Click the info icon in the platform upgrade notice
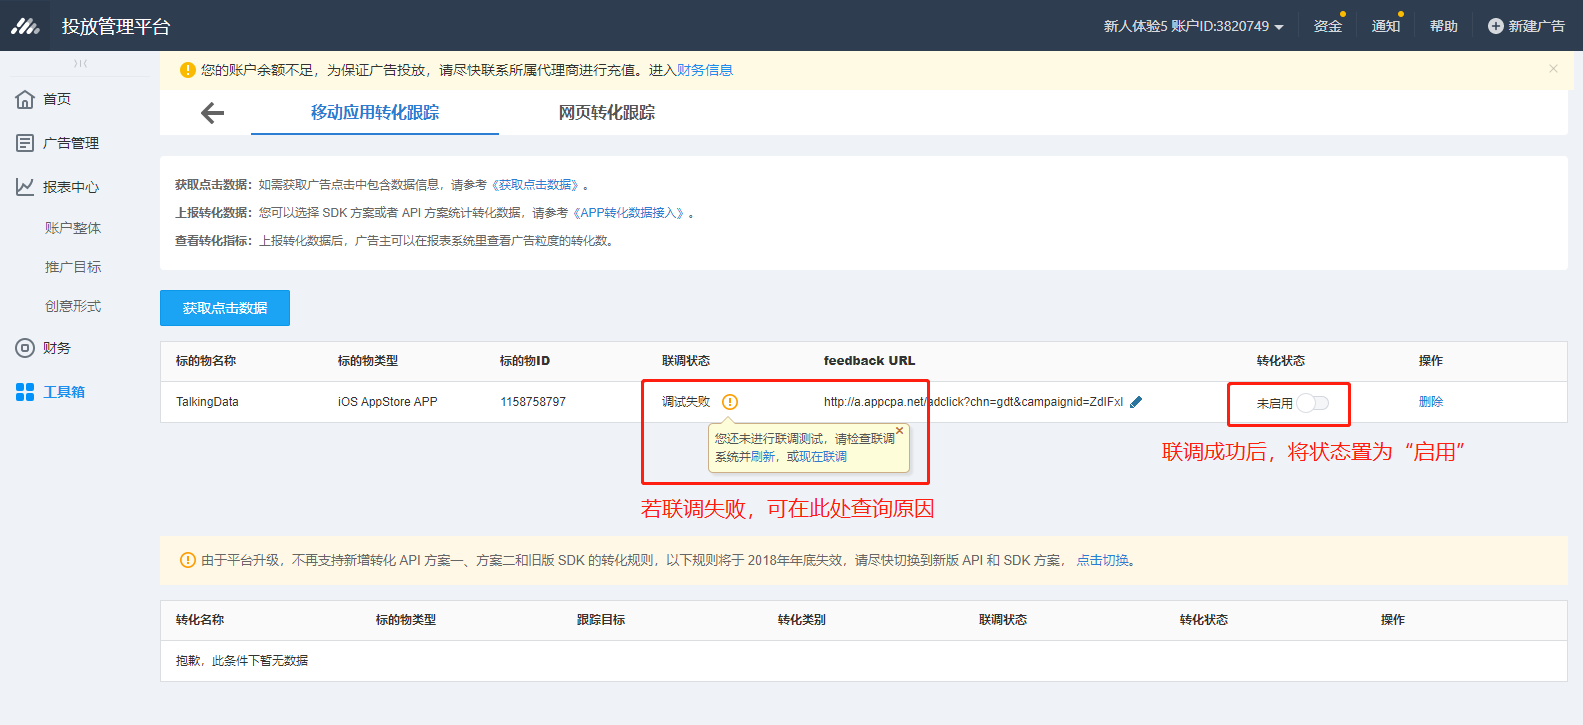 pos(187,560)
